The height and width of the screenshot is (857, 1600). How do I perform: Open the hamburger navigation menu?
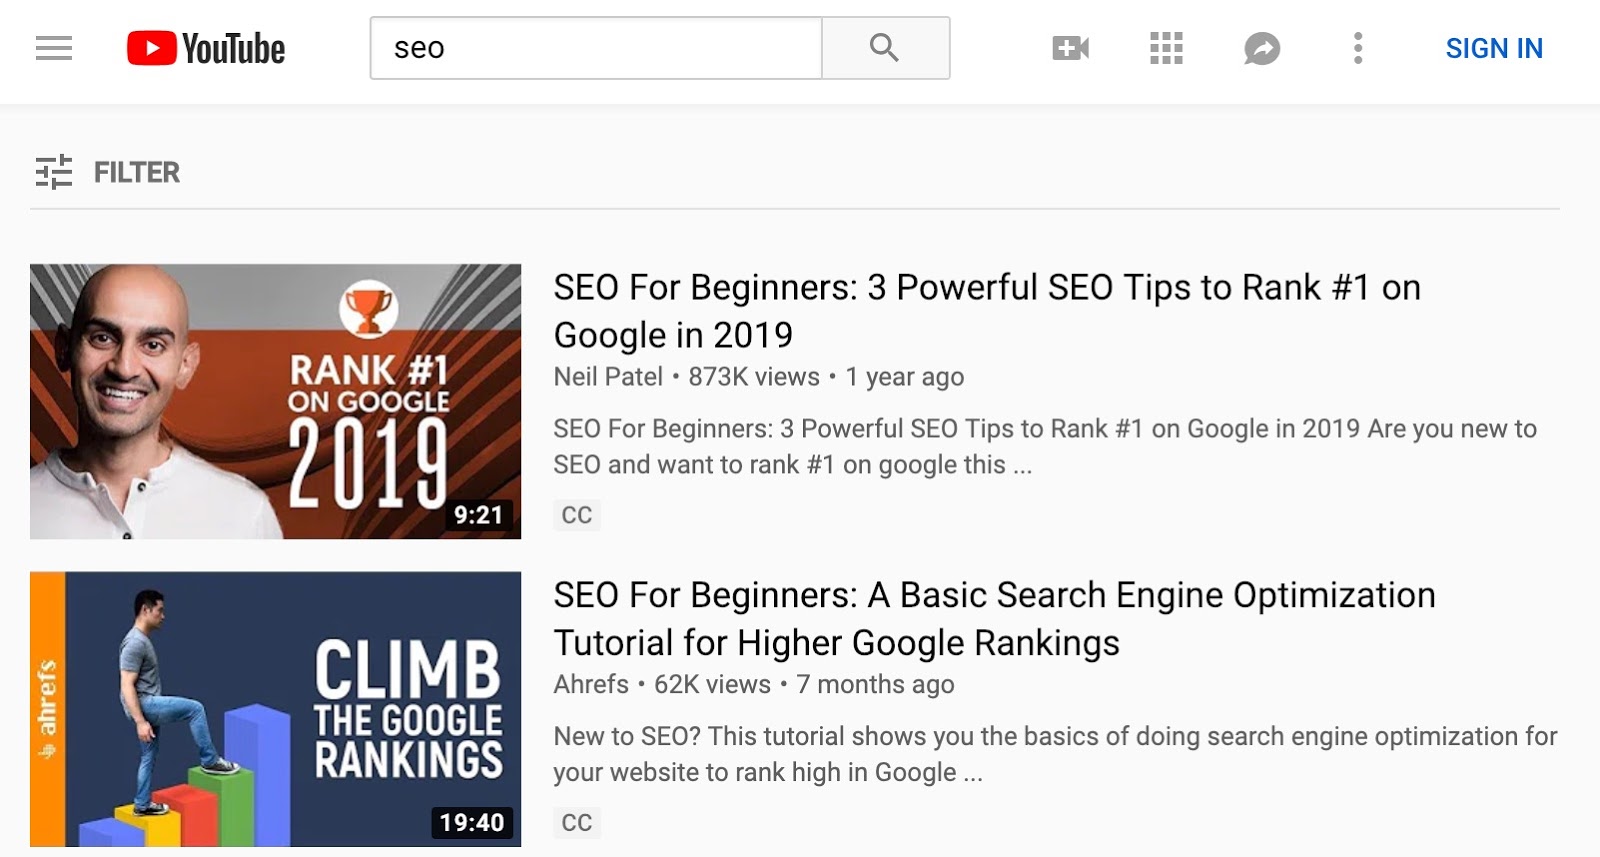(x=53, y=47)
